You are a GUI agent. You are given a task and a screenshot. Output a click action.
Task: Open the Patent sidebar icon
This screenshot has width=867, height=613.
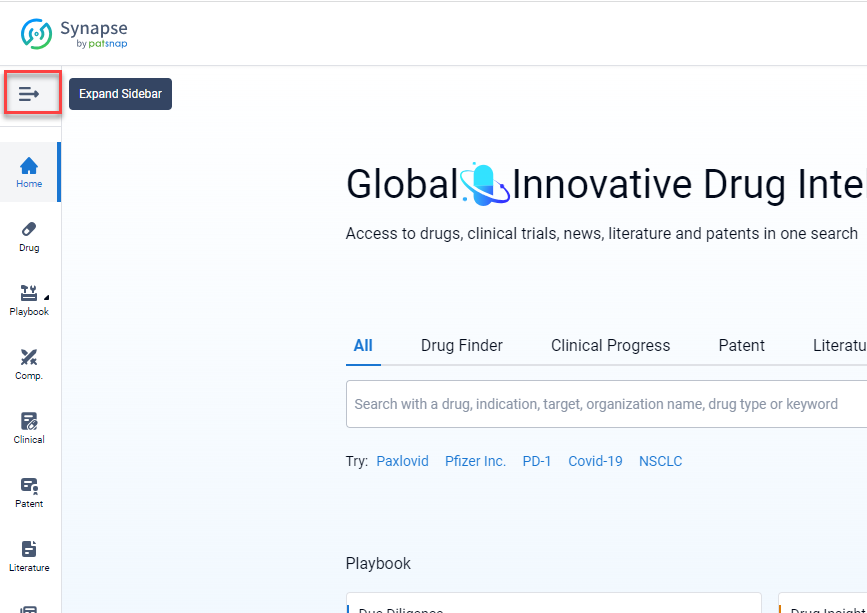coord(29,492)
